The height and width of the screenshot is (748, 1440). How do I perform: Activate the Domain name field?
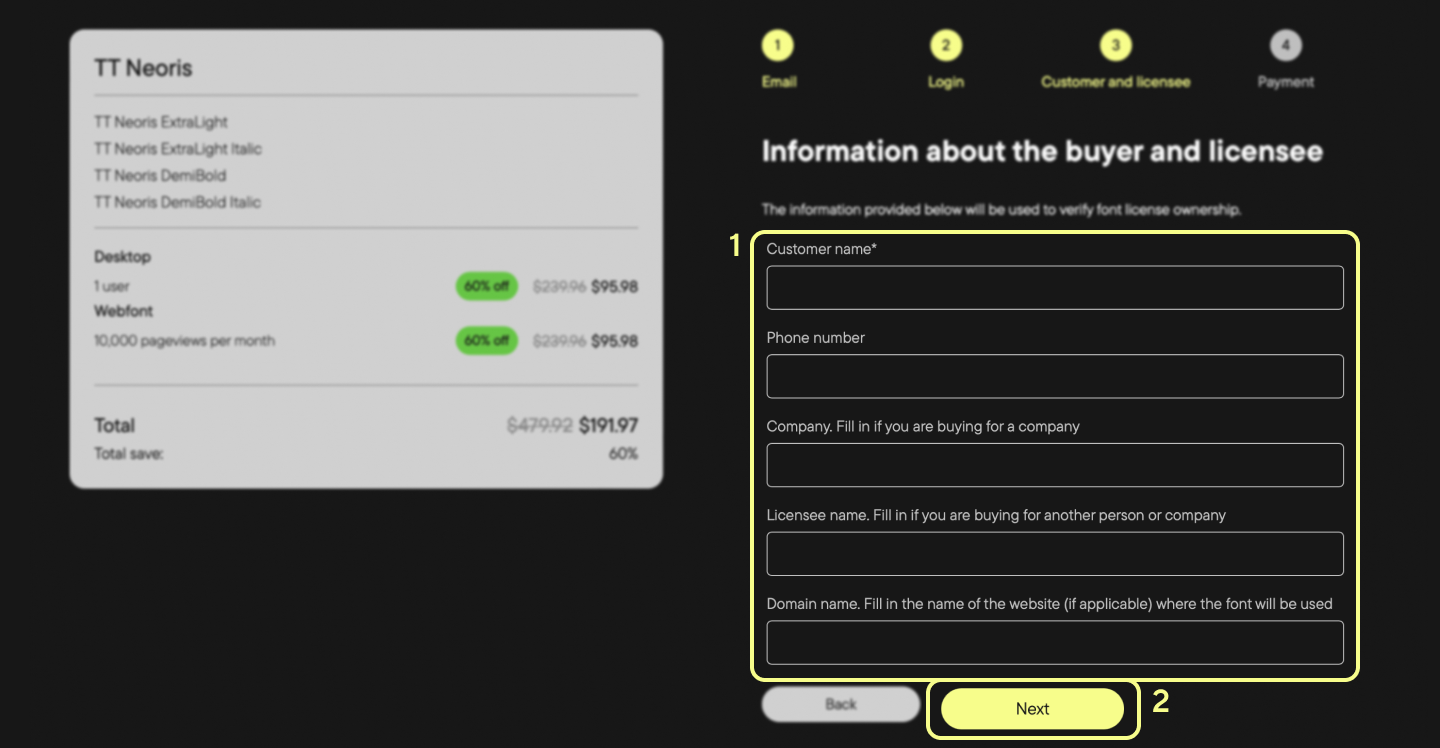tap(1055, 643)
